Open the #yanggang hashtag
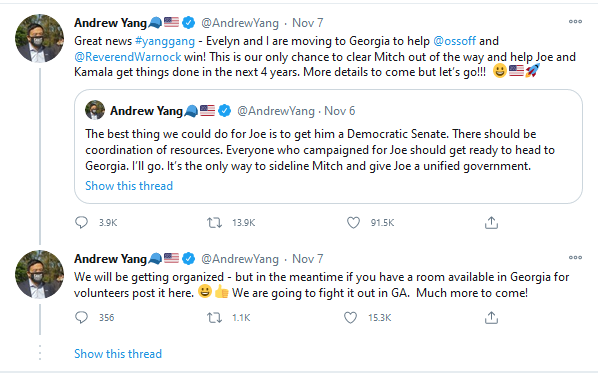 click(165, 41)
